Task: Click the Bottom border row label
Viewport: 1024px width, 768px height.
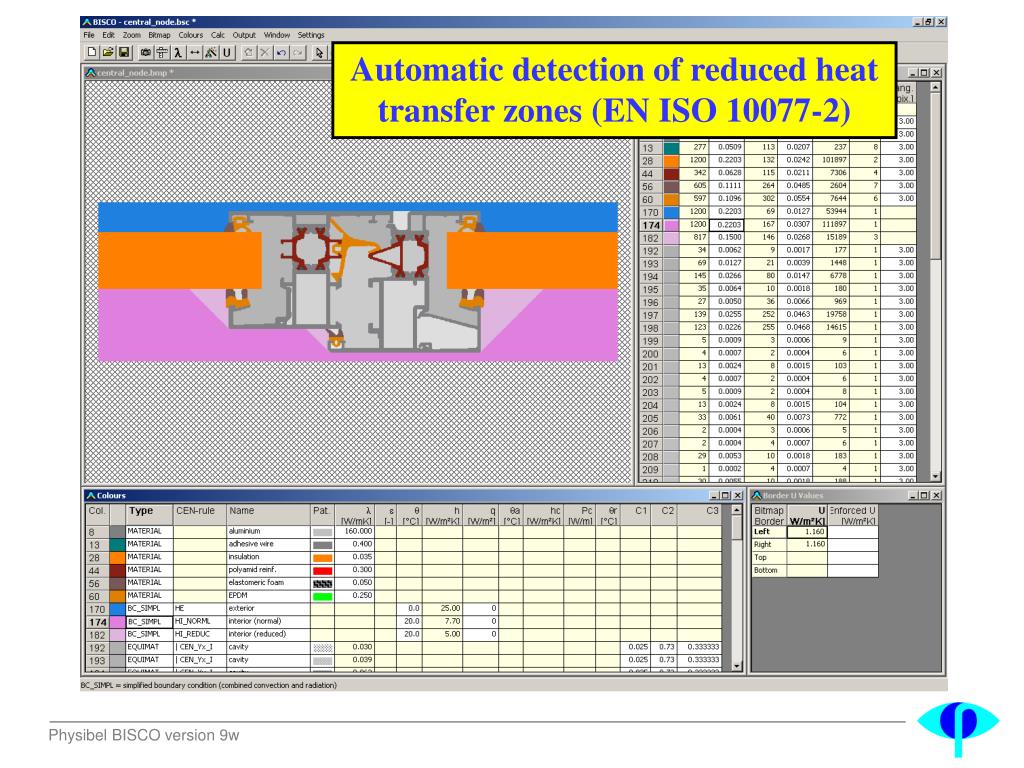Action: pos(769,571)
